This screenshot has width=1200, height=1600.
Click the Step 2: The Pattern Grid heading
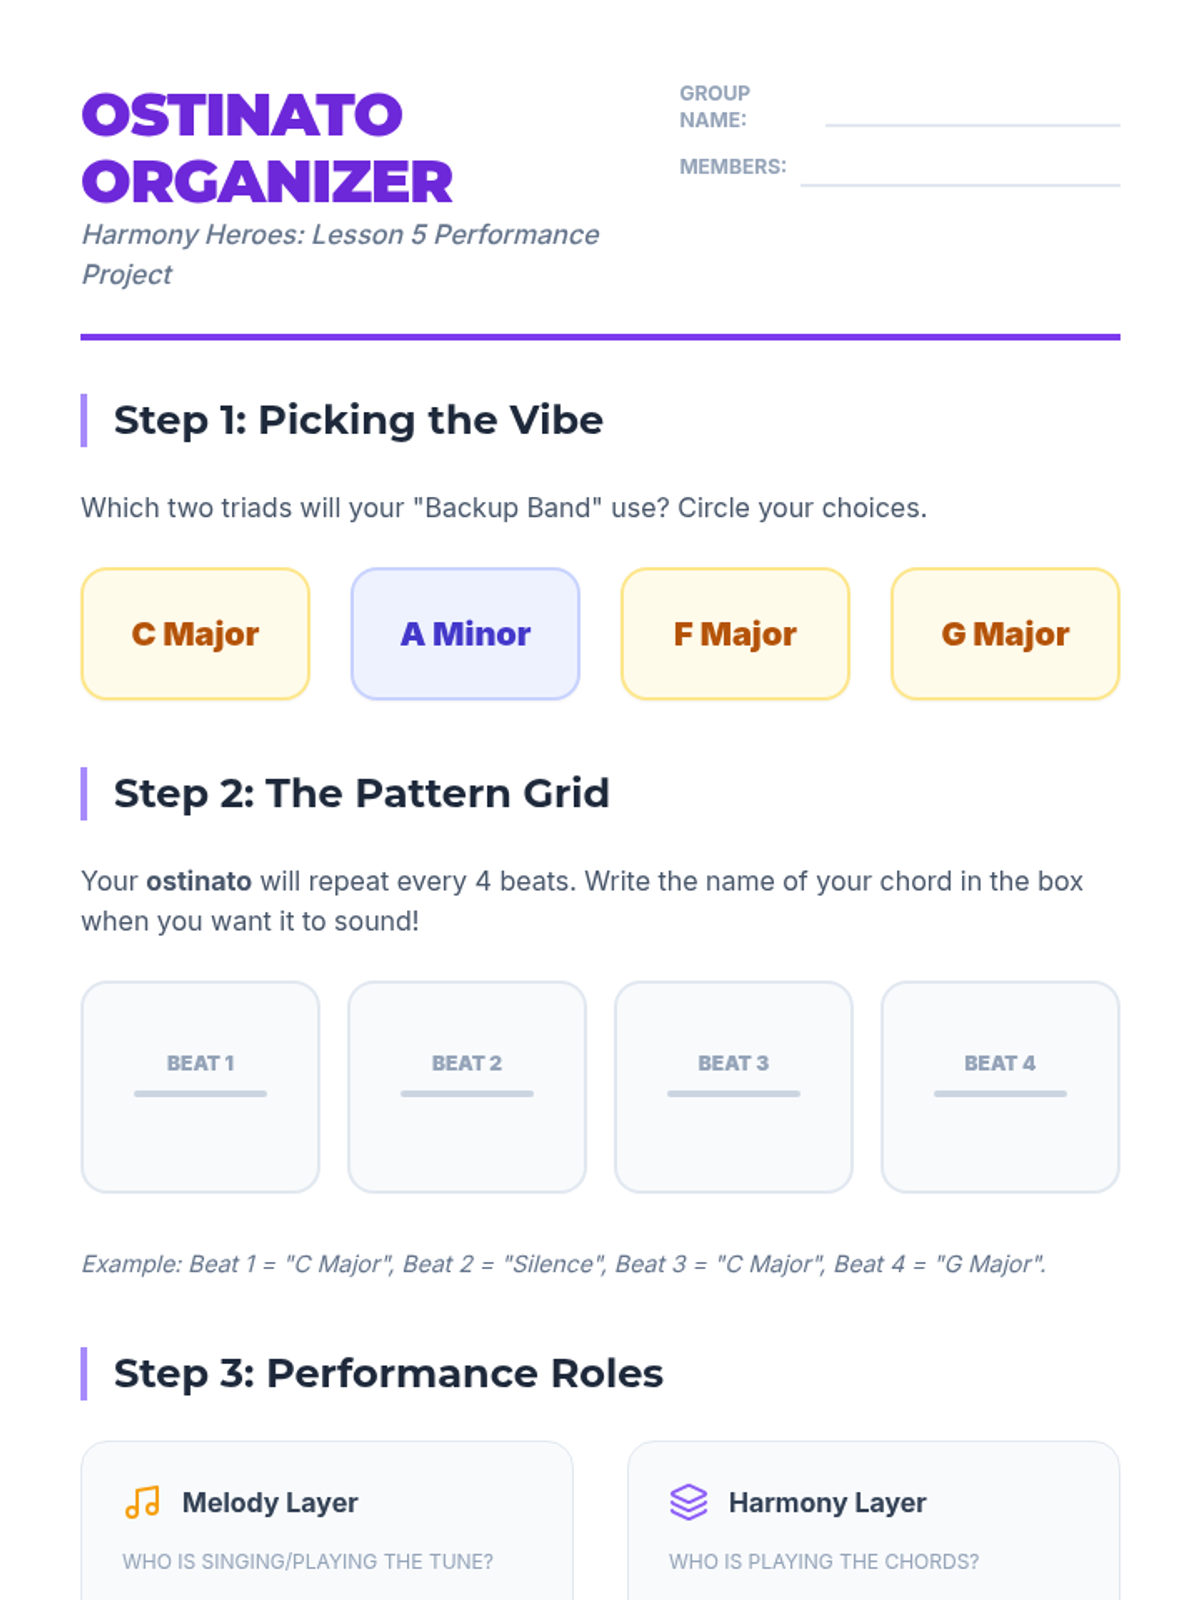[361, 793]
